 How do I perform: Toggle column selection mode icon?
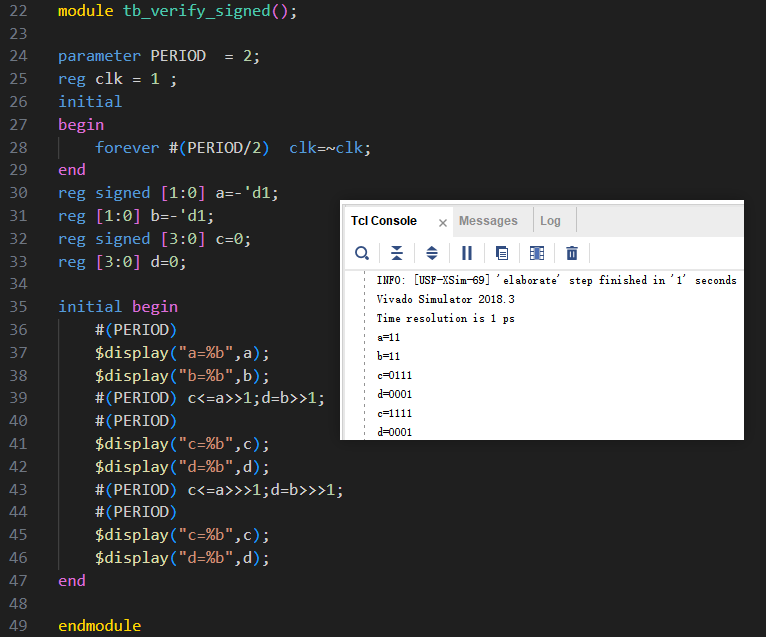pyautogui.click(x=537, y=253)
